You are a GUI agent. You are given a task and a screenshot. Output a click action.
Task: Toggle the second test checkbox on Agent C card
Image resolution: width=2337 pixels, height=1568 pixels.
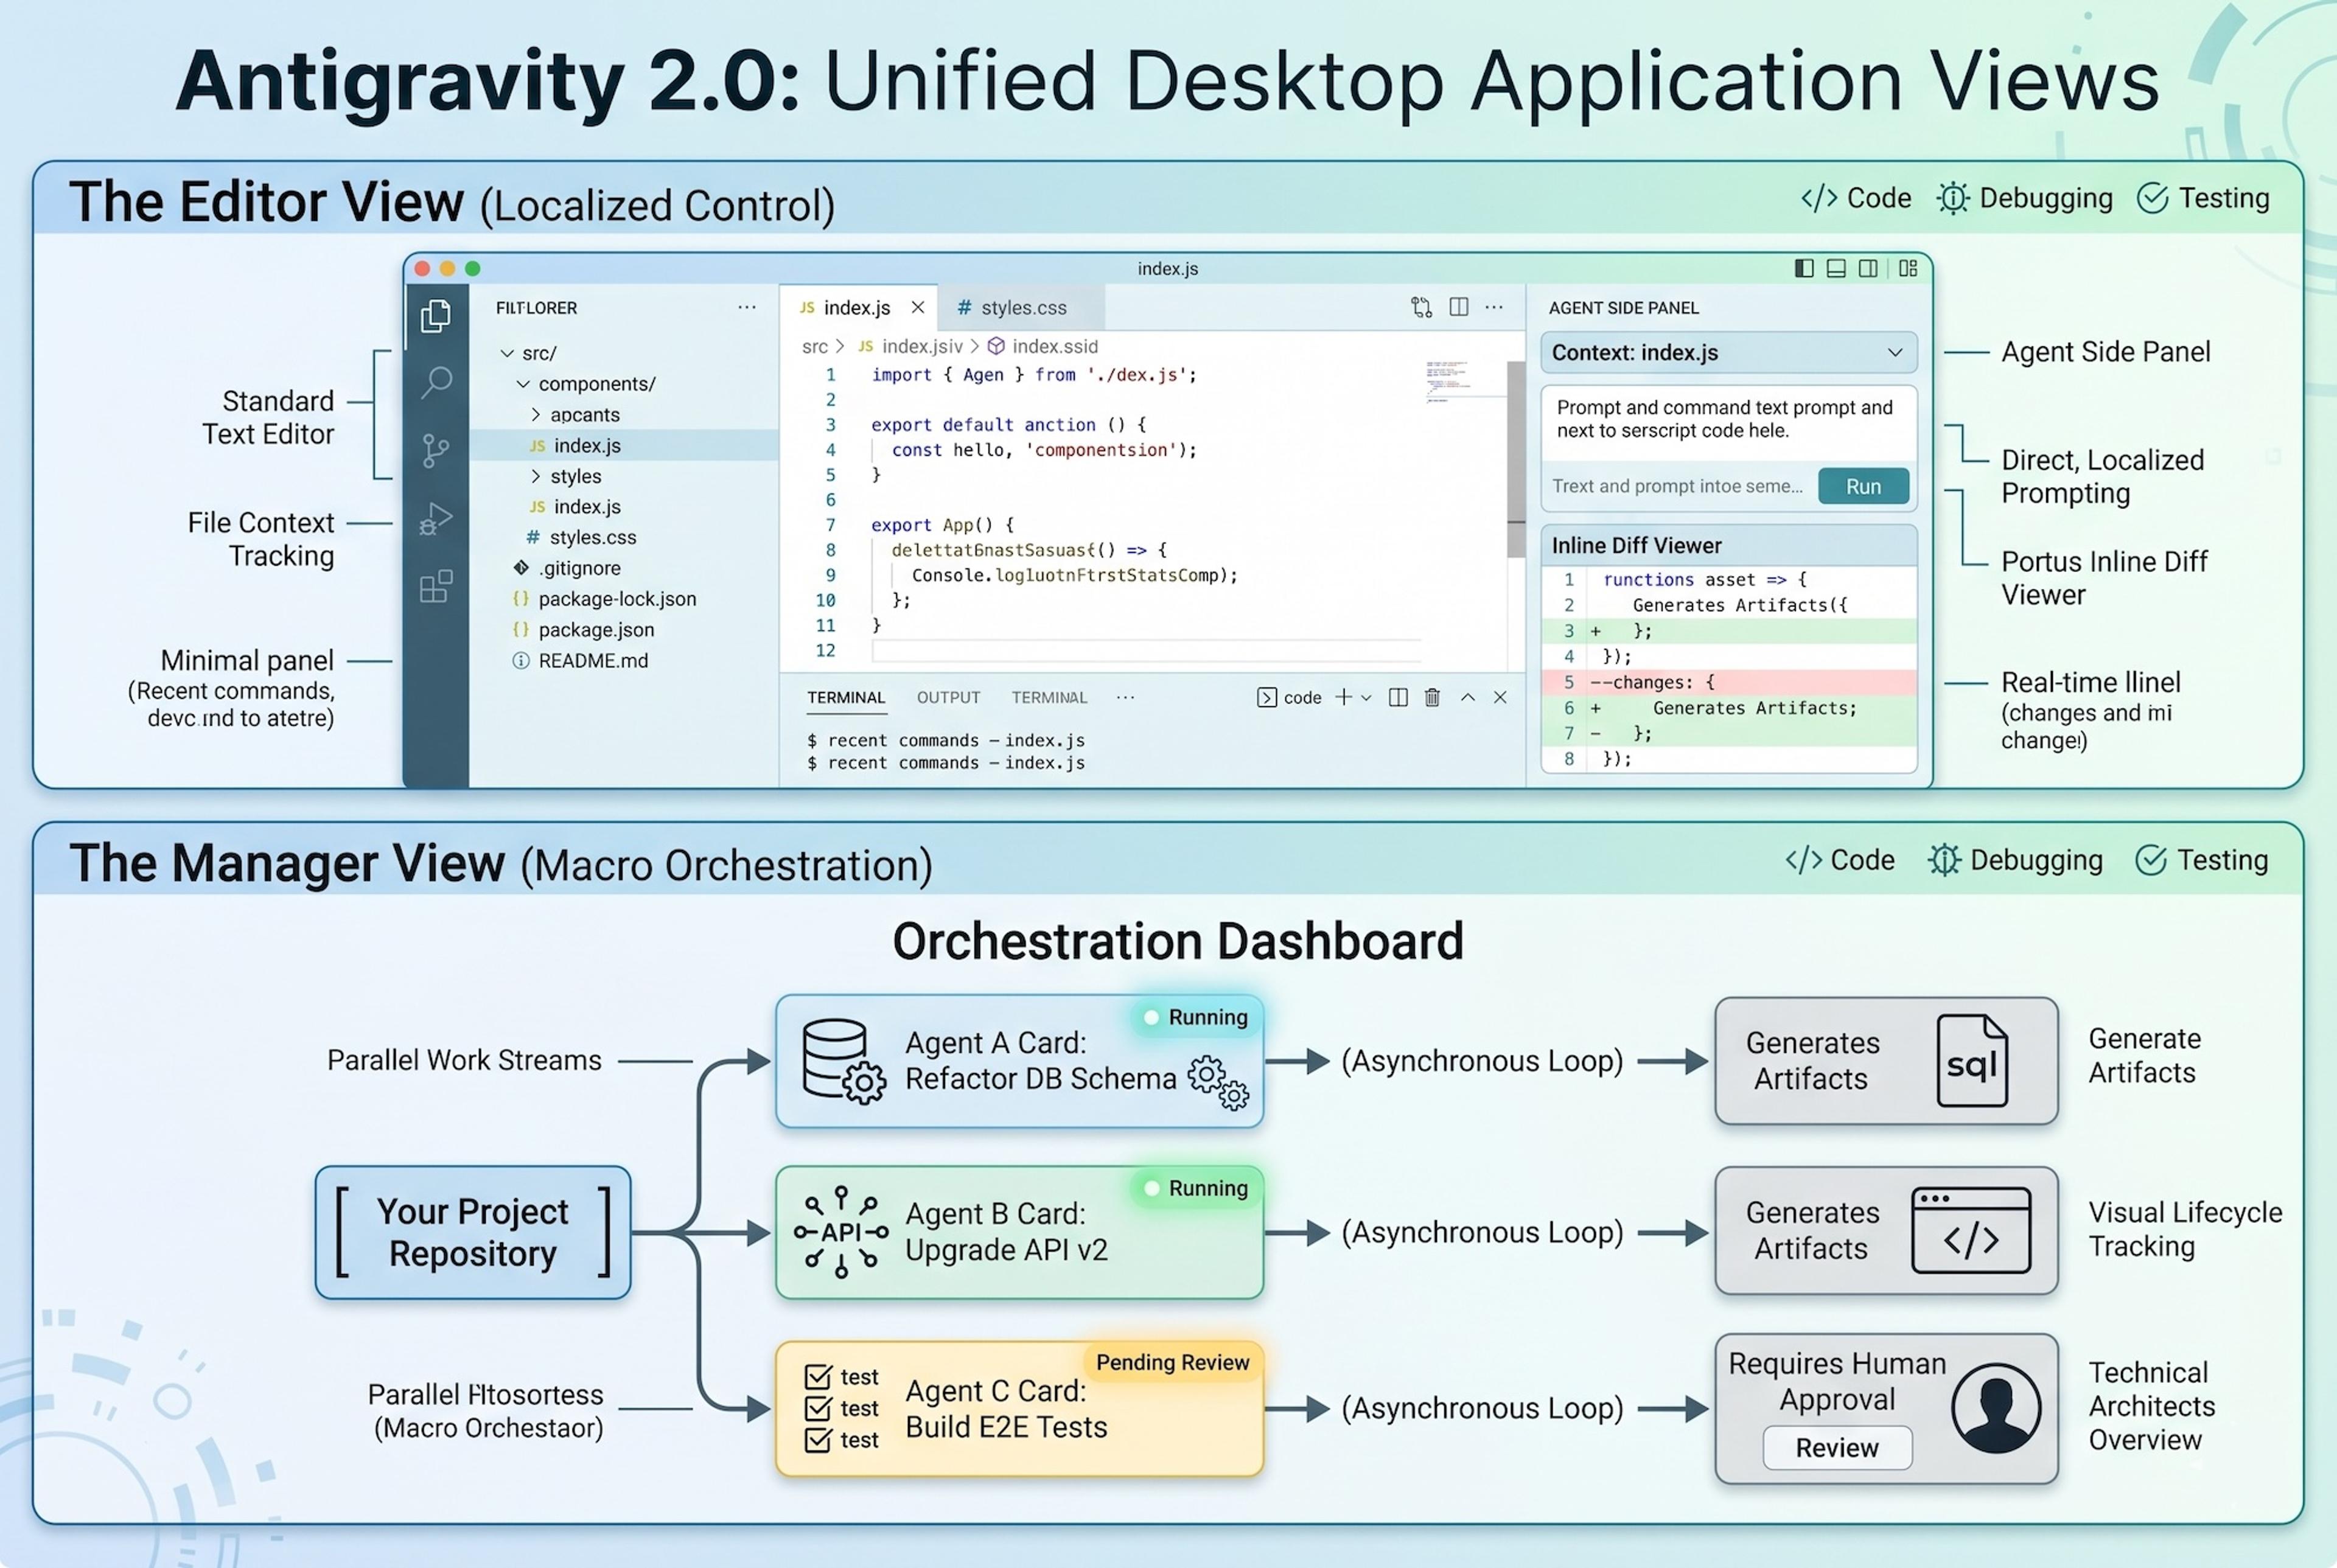pyautogui.click(x=818, y=1409)
